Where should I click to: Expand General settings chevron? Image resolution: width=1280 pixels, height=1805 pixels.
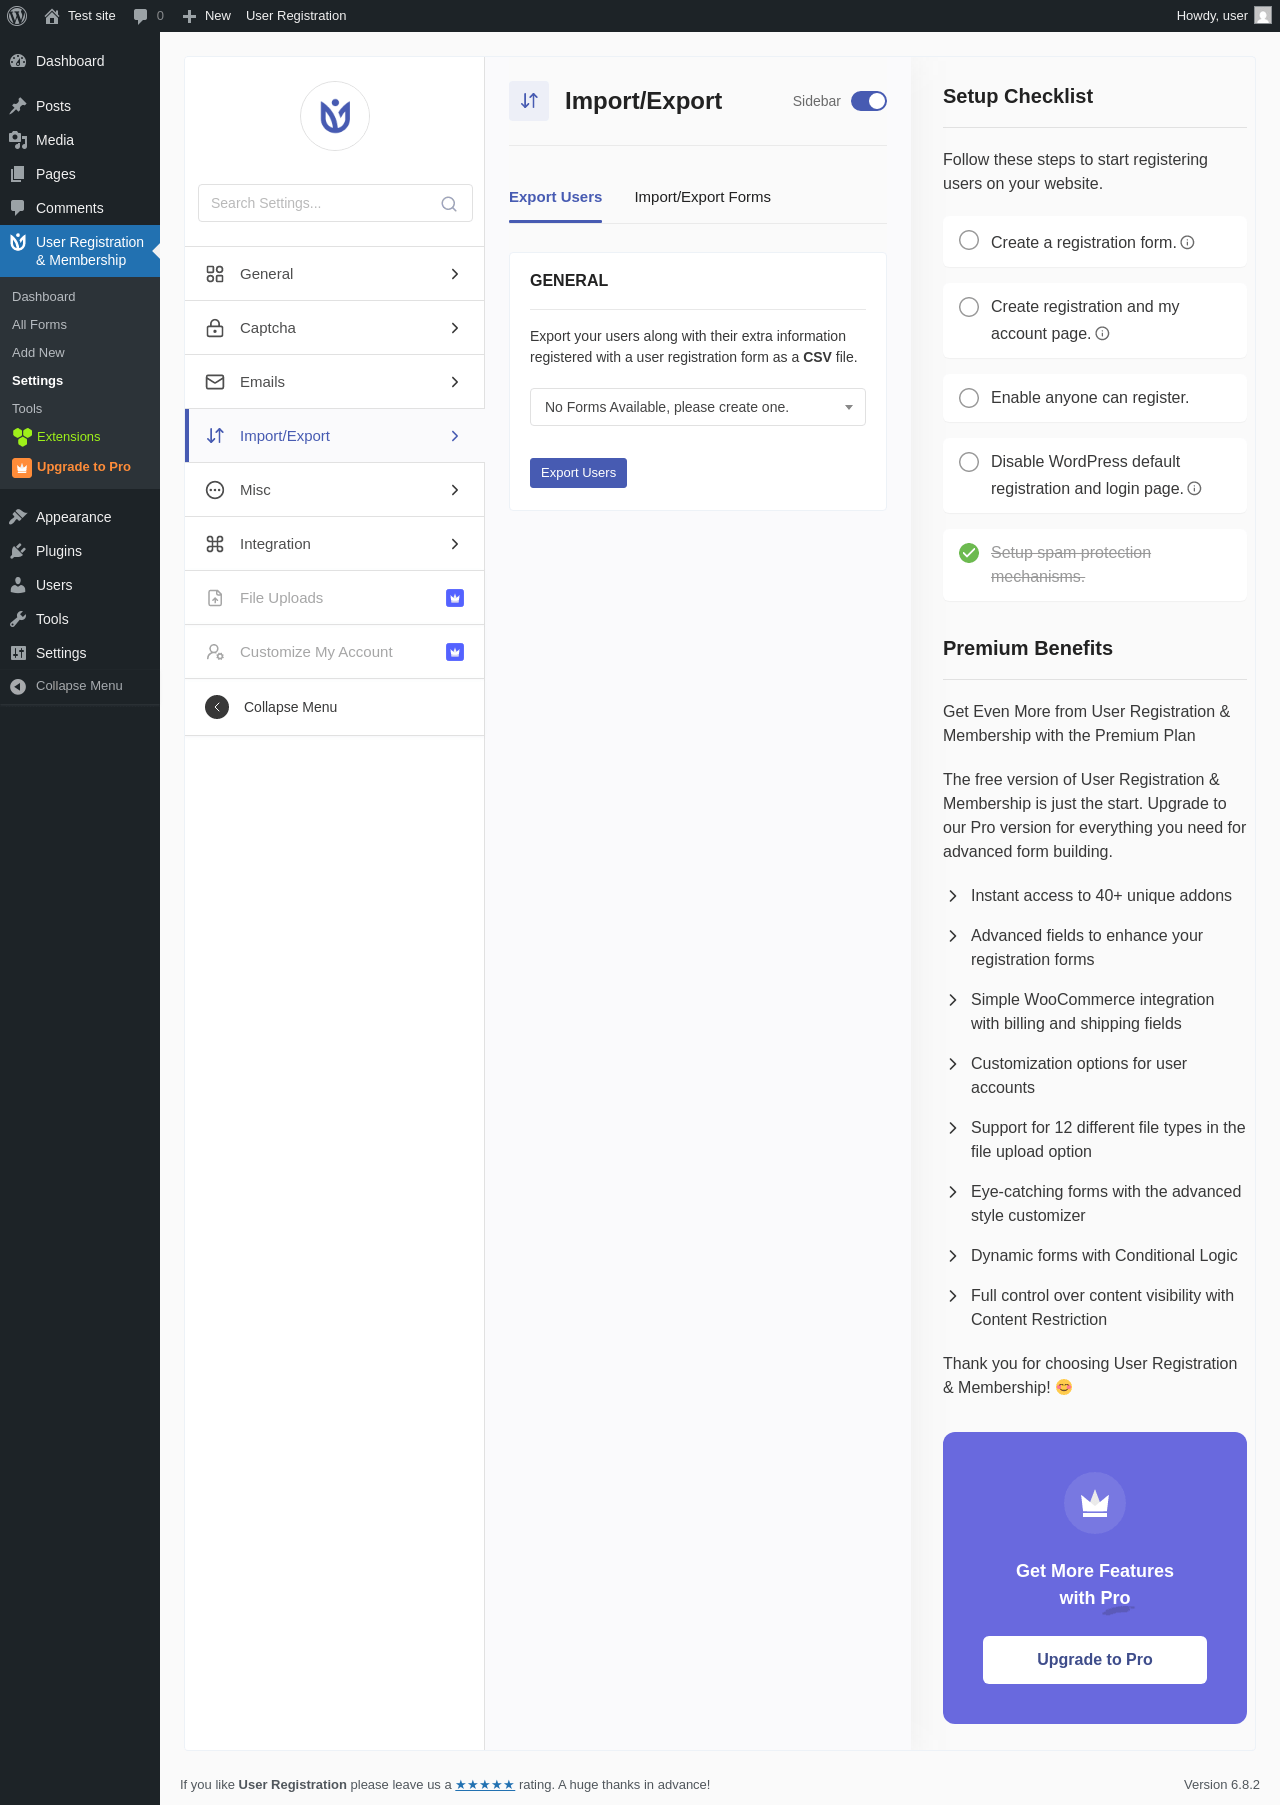[x=455, y=274]
